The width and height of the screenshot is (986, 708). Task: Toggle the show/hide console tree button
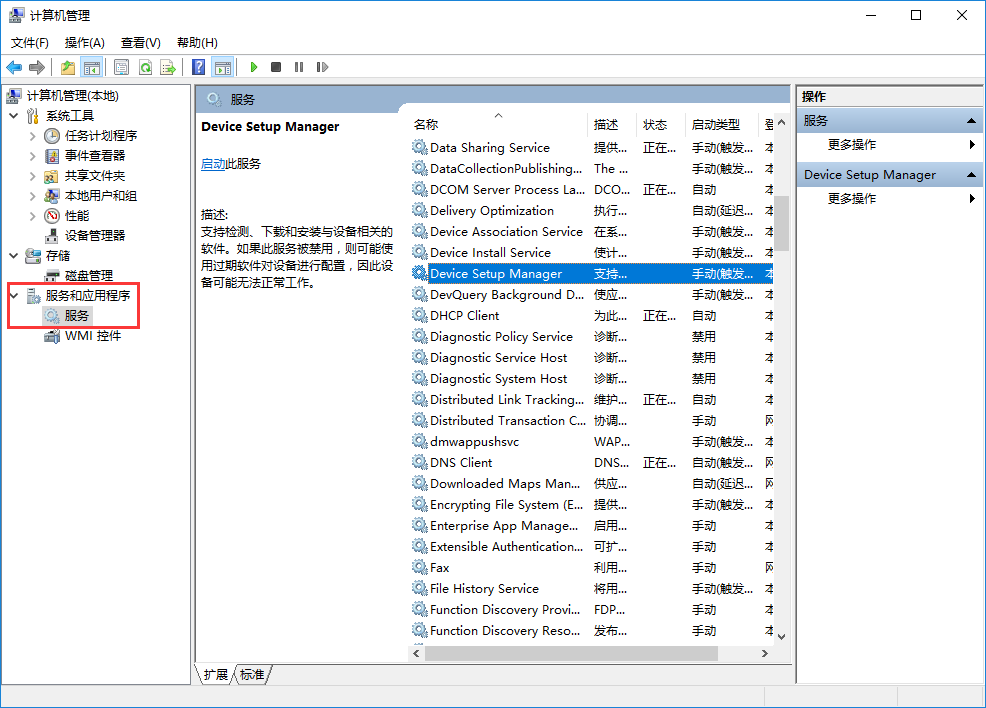point(92,67)
